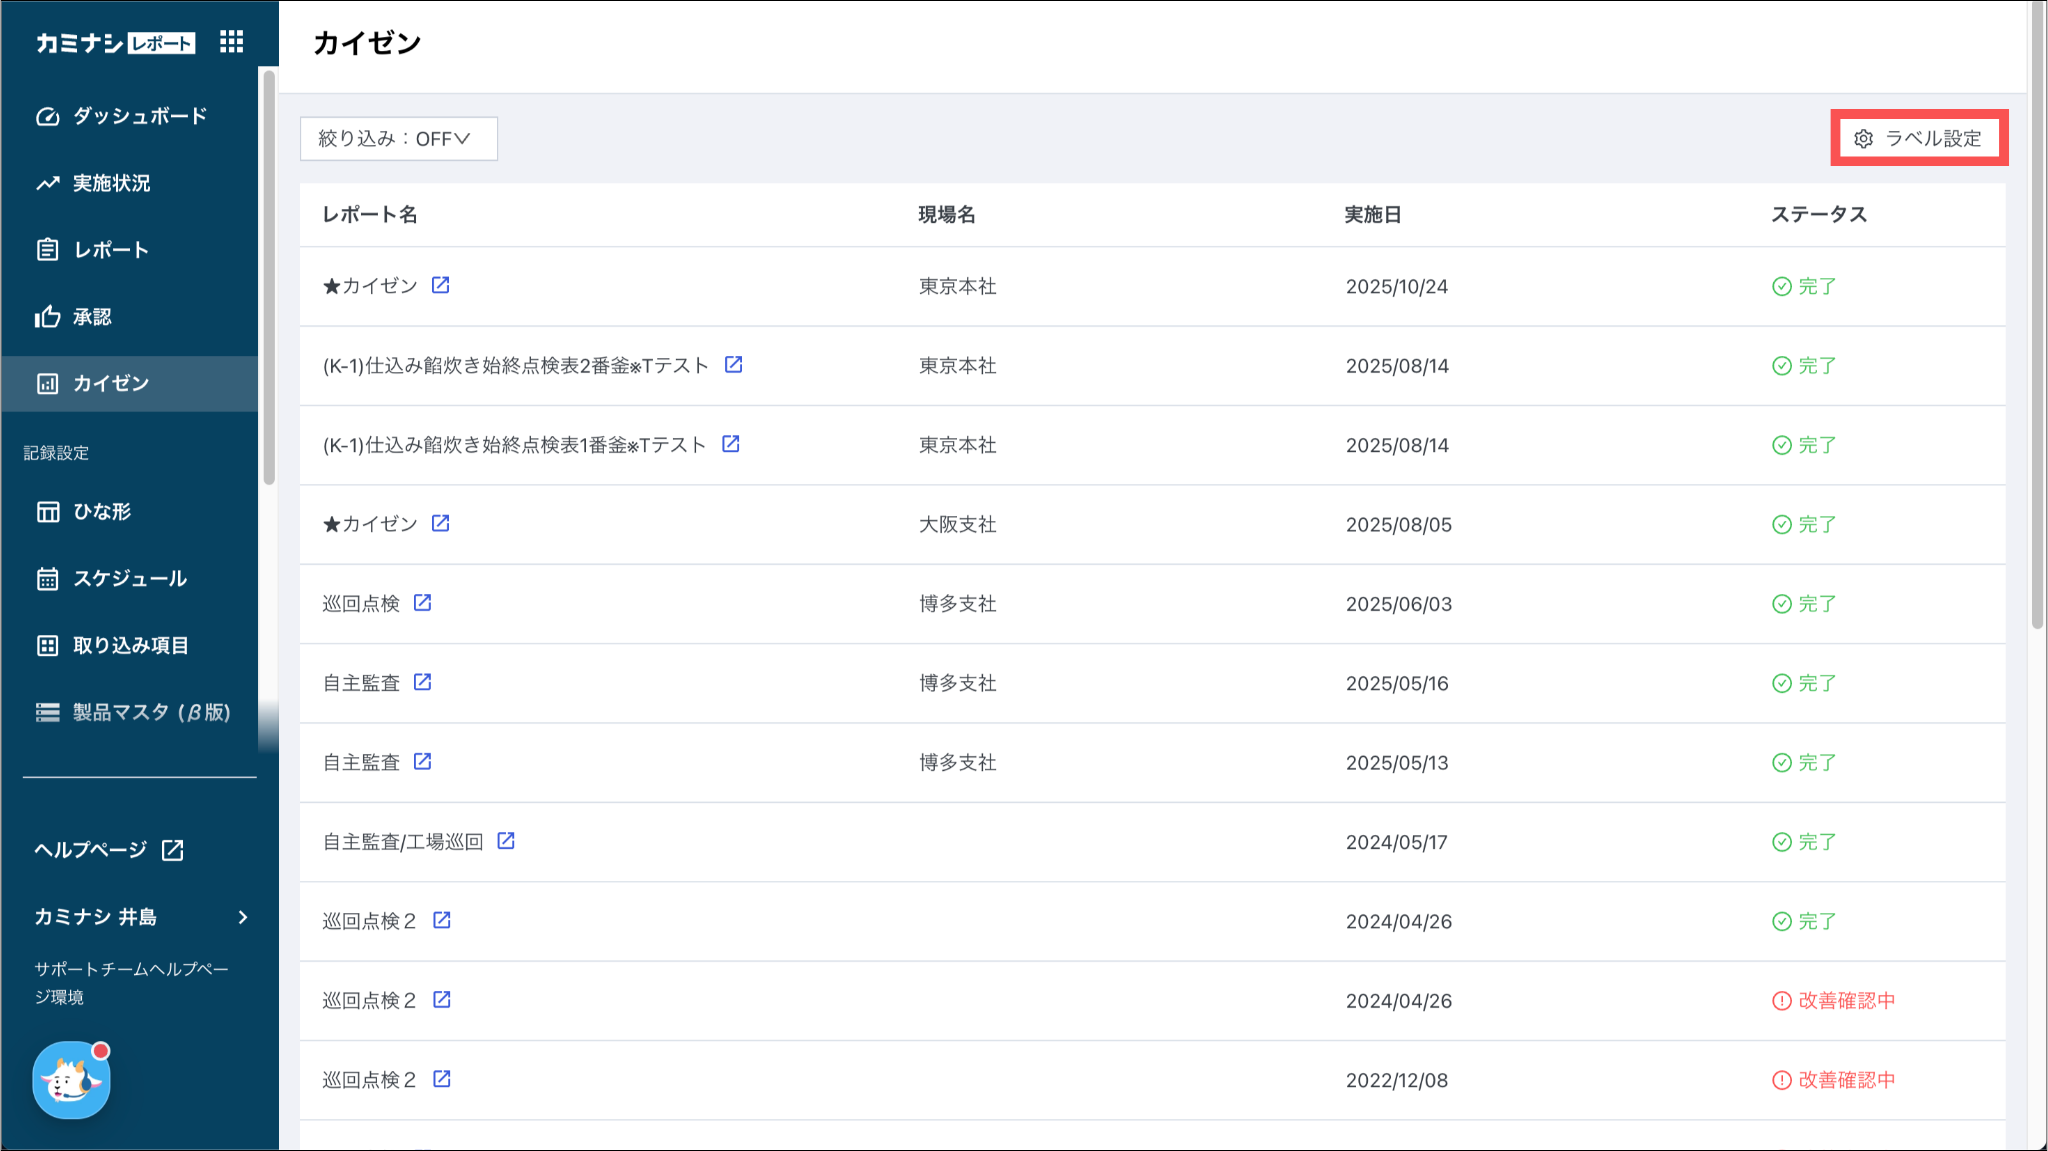Viewport: 2048px width, 1151px height.
Task: Click the main page vertical scrollbar
Action: (2037, 320)
